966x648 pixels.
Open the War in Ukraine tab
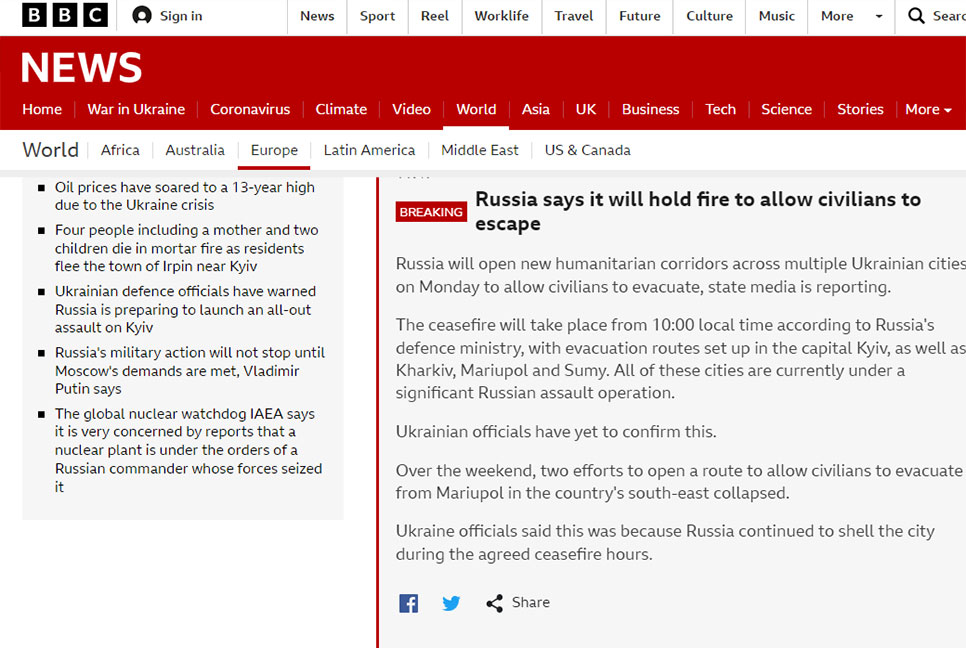136,110
